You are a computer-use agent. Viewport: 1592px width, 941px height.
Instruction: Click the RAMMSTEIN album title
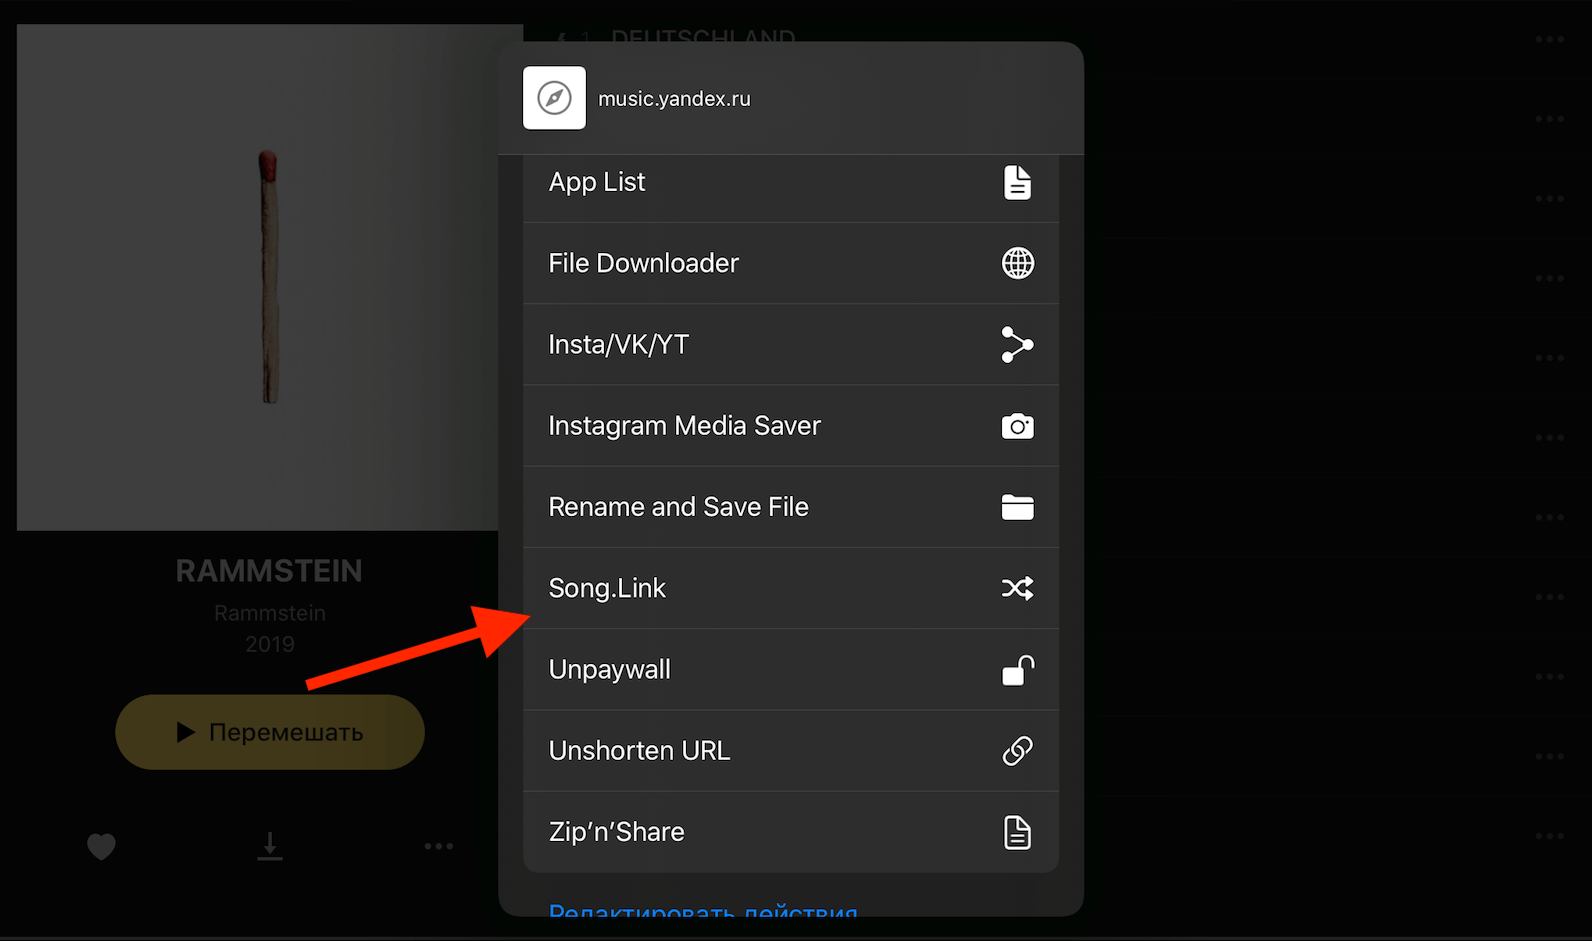click(269, 571)
